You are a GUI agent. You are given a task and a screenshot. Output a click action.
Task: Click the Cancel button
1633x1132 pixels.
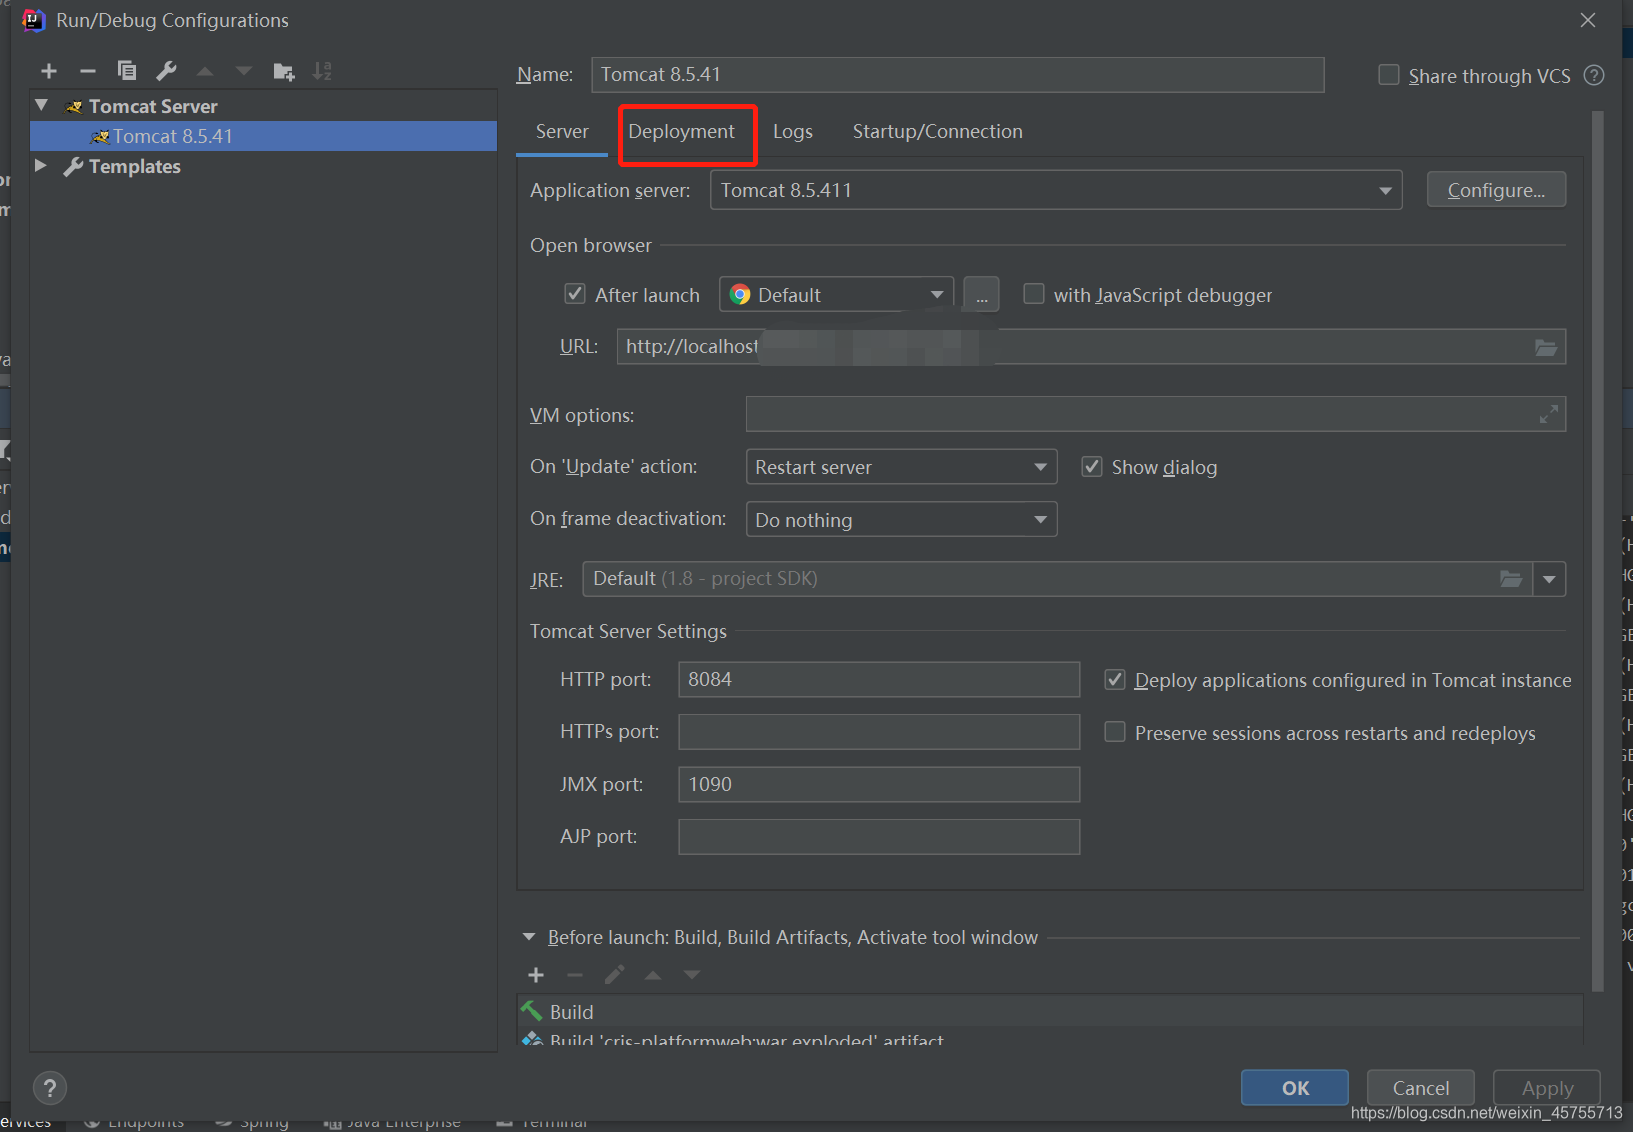[1421, 1088]
